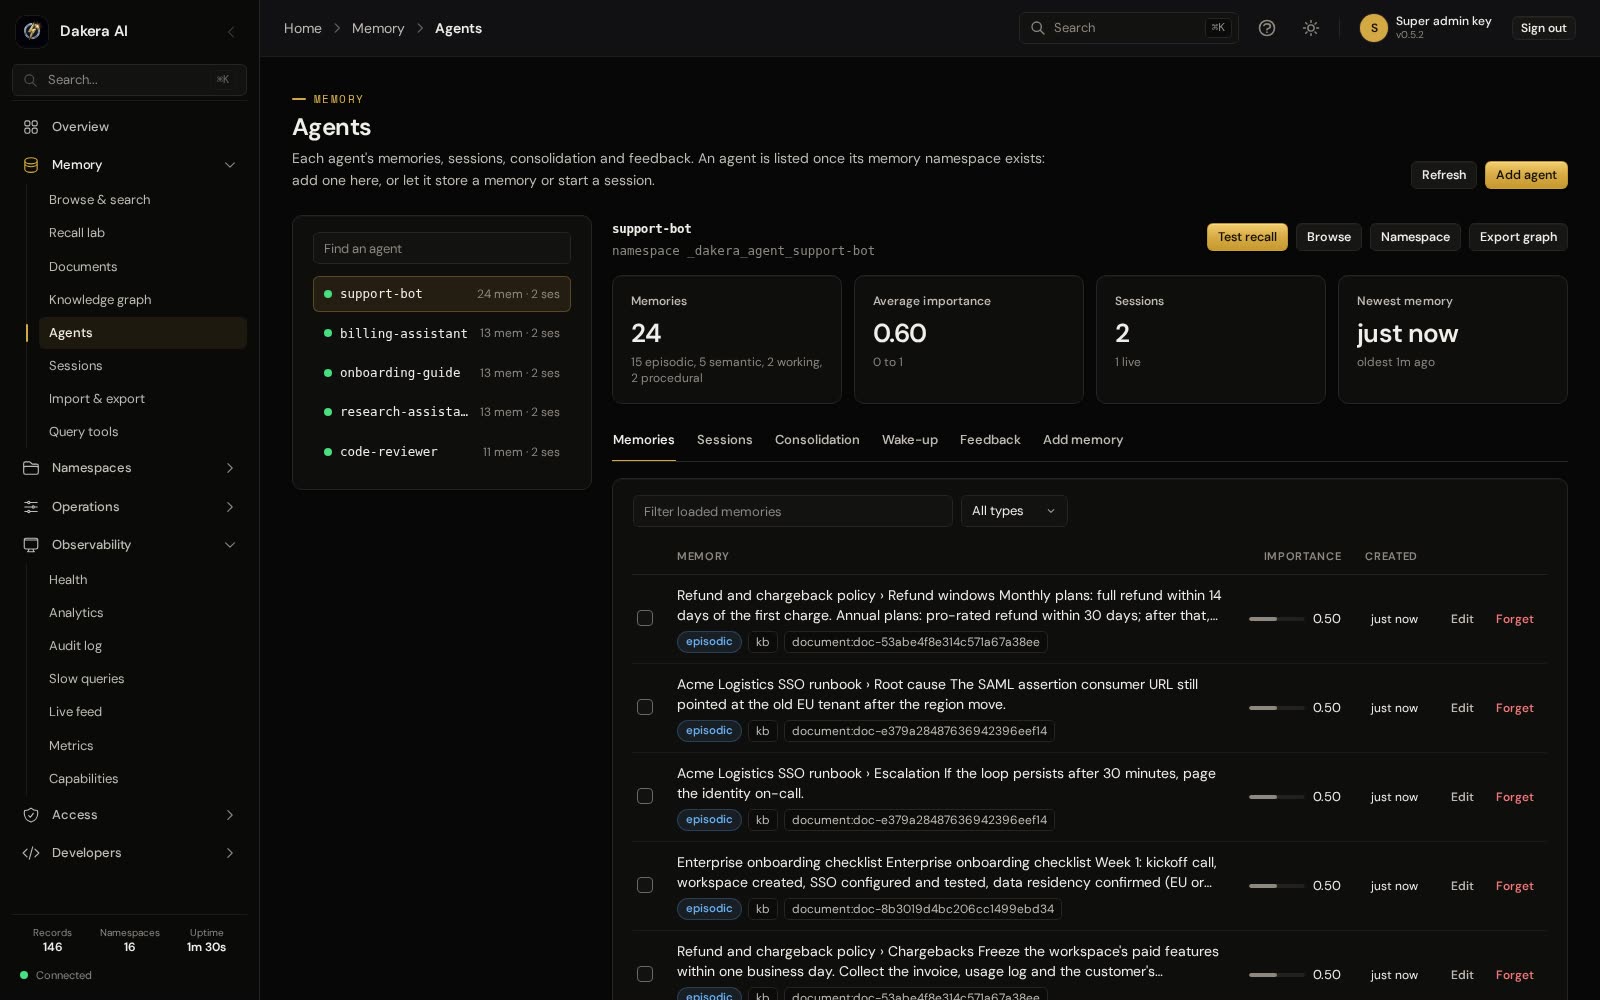Select checkbox for Enterprise onboarding checklist row
The image size is (1600, 1000).
pyautogui.click(x=645, y=885)
